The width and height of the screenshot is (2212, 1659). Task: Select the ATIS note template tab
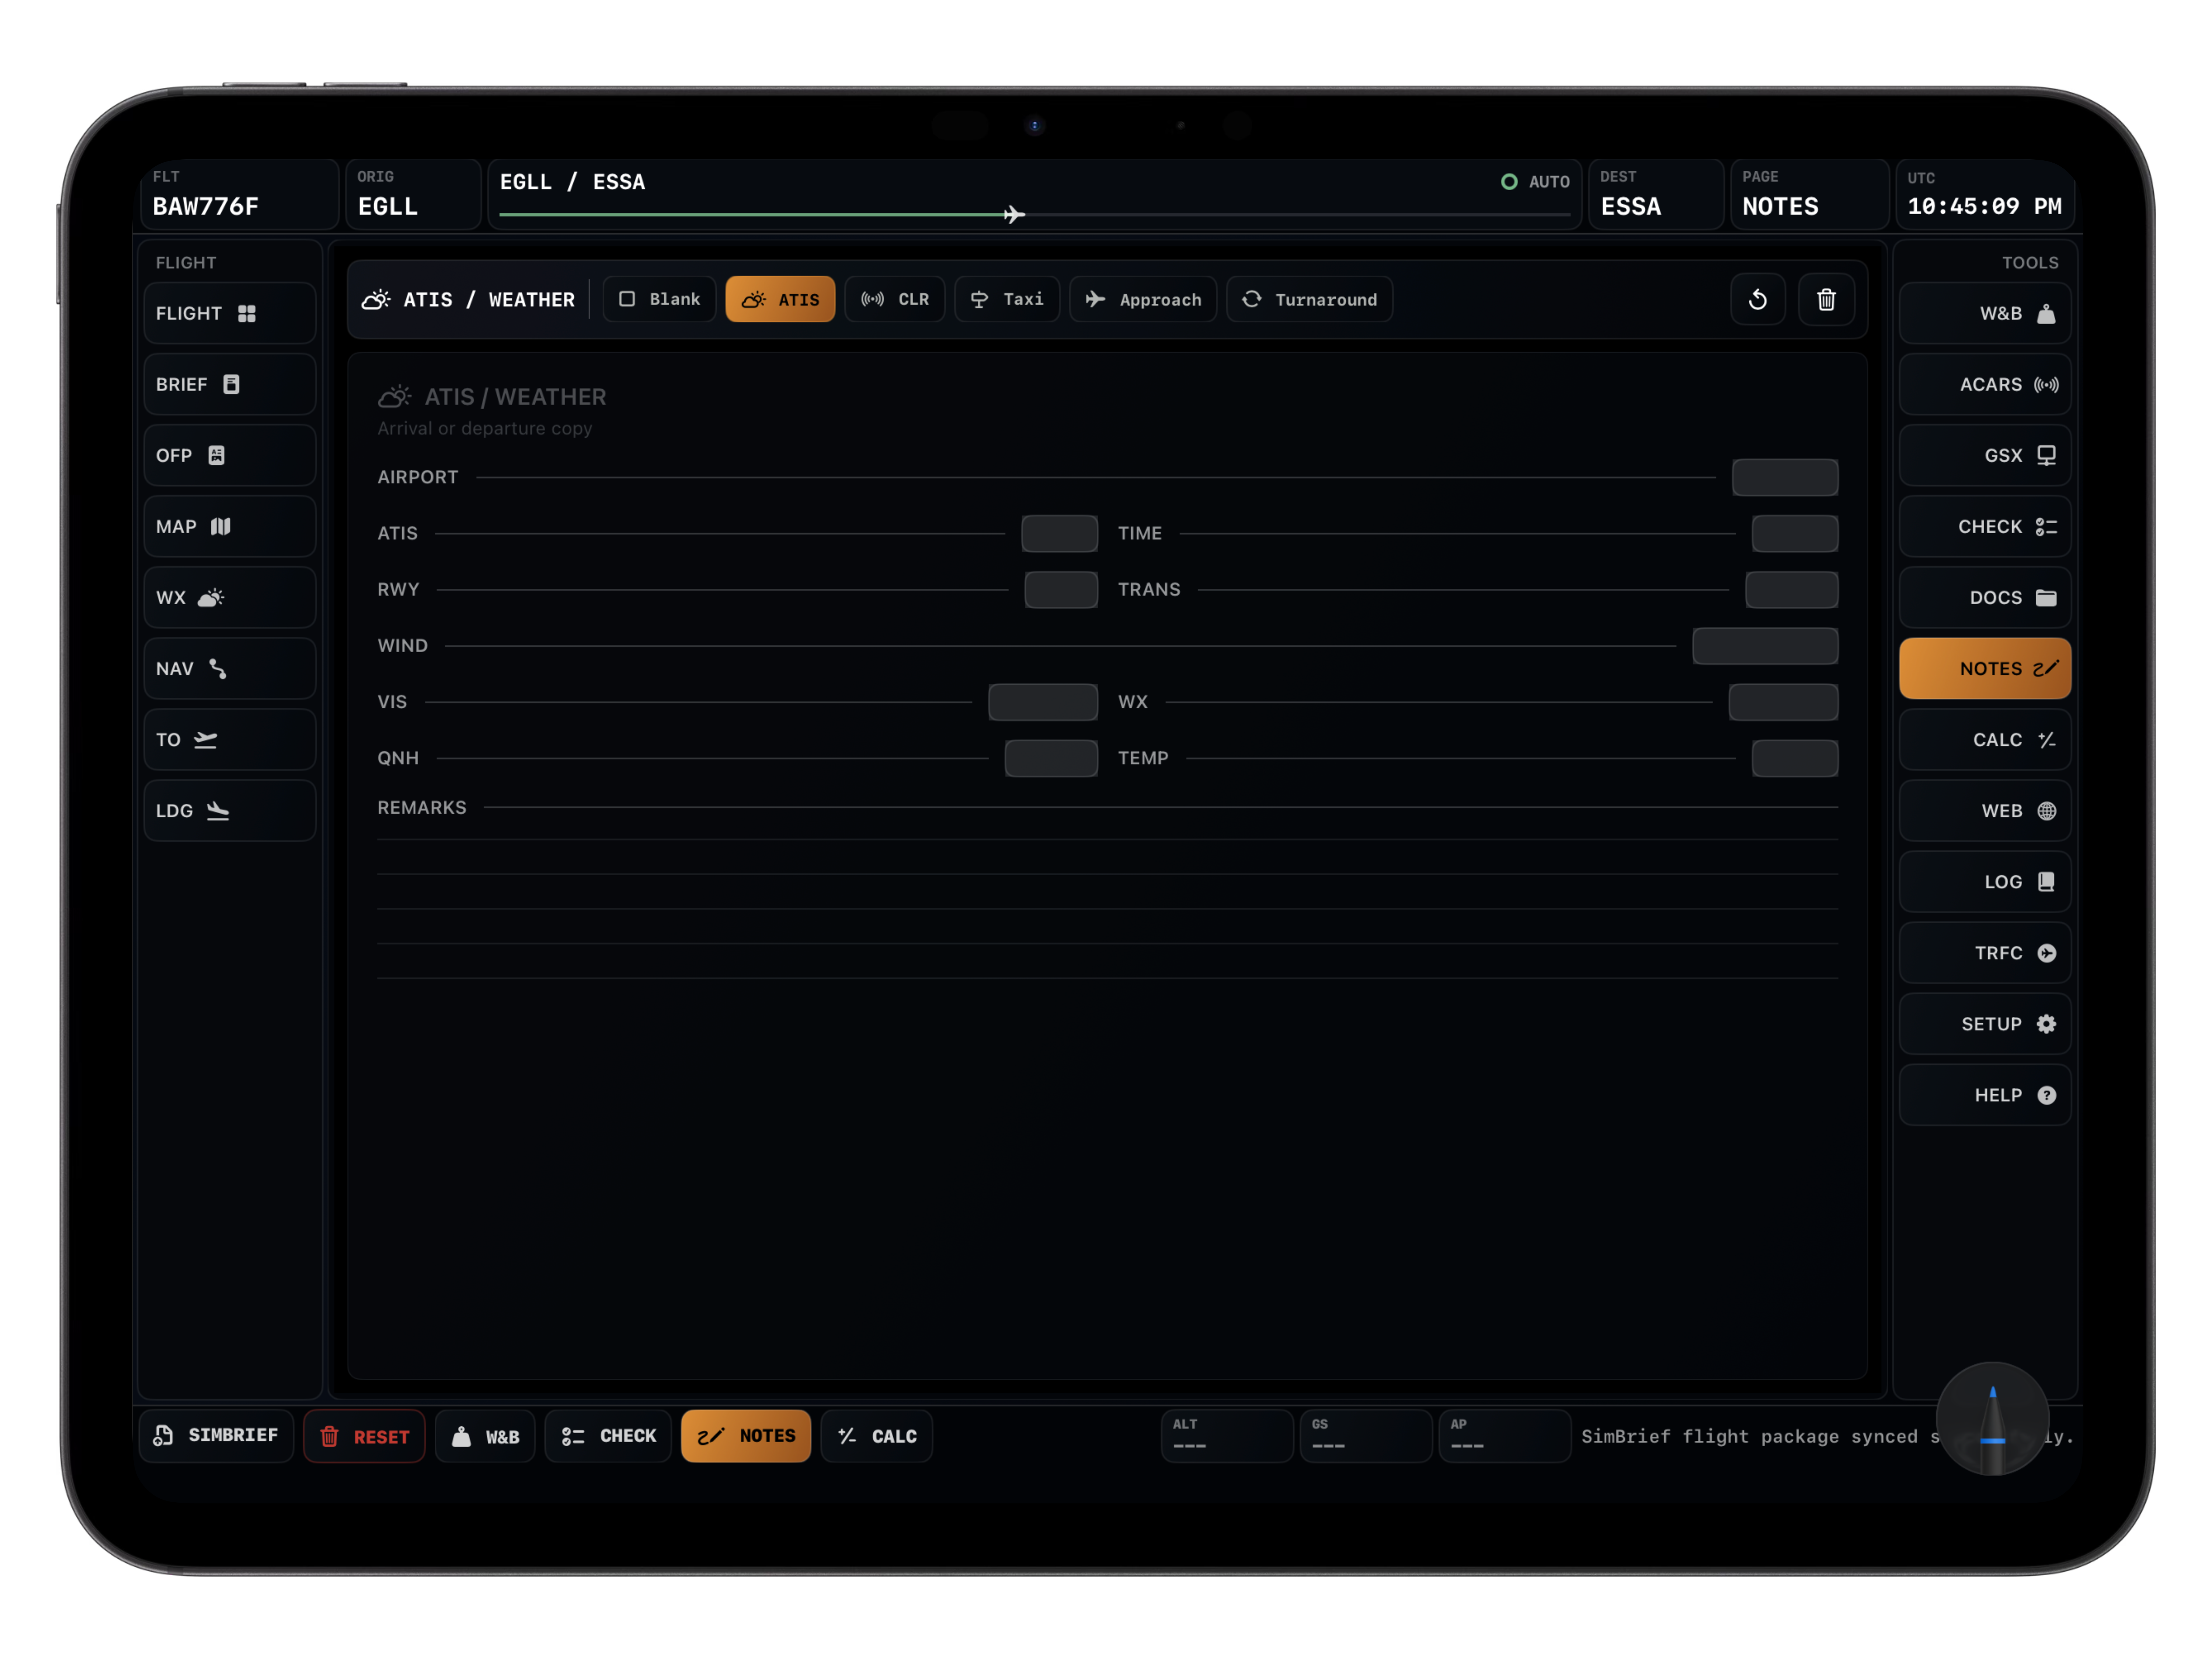pyautogui.click(x=780, y=299)
